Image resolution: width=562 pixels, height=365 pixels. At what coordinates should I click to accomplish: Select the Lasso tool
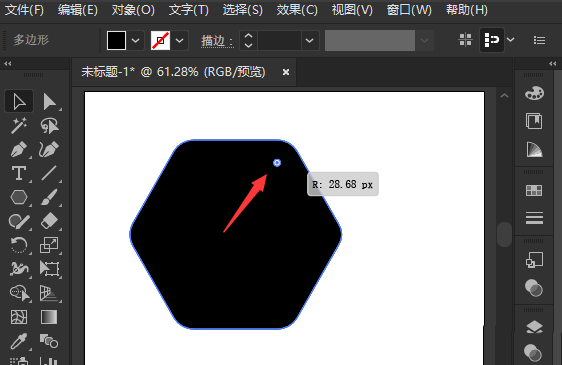tap(49, 125)
